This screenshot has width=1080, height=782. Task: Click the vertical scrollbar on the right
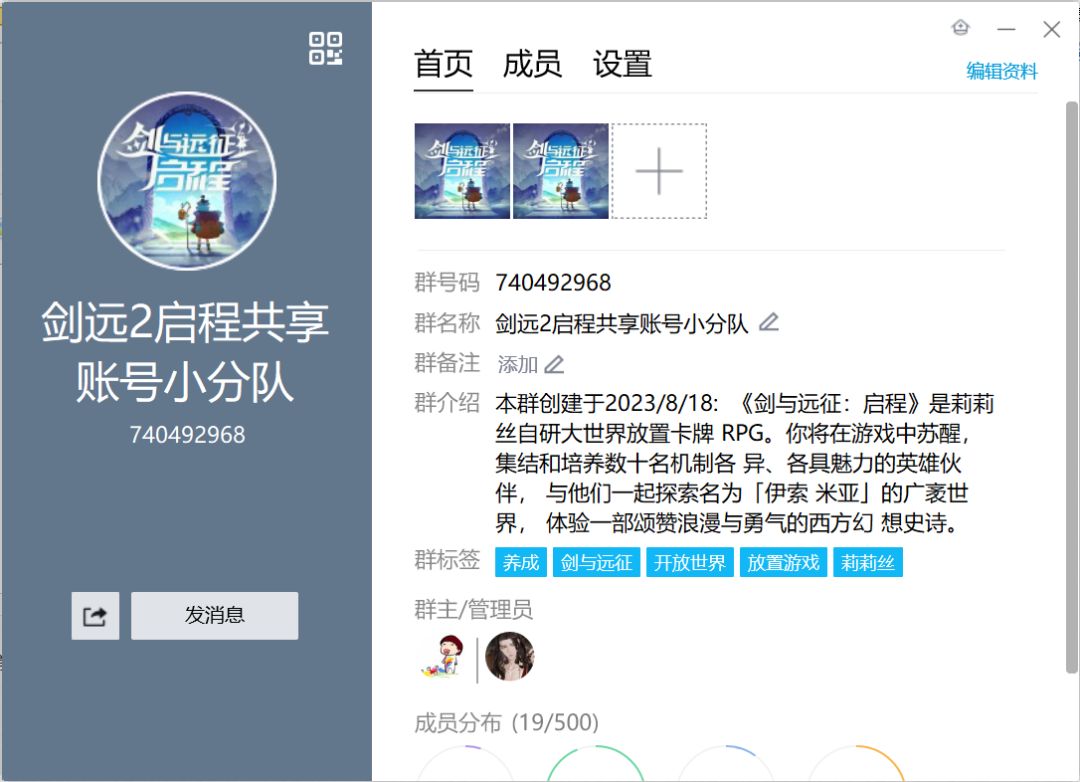(1071, 387)
